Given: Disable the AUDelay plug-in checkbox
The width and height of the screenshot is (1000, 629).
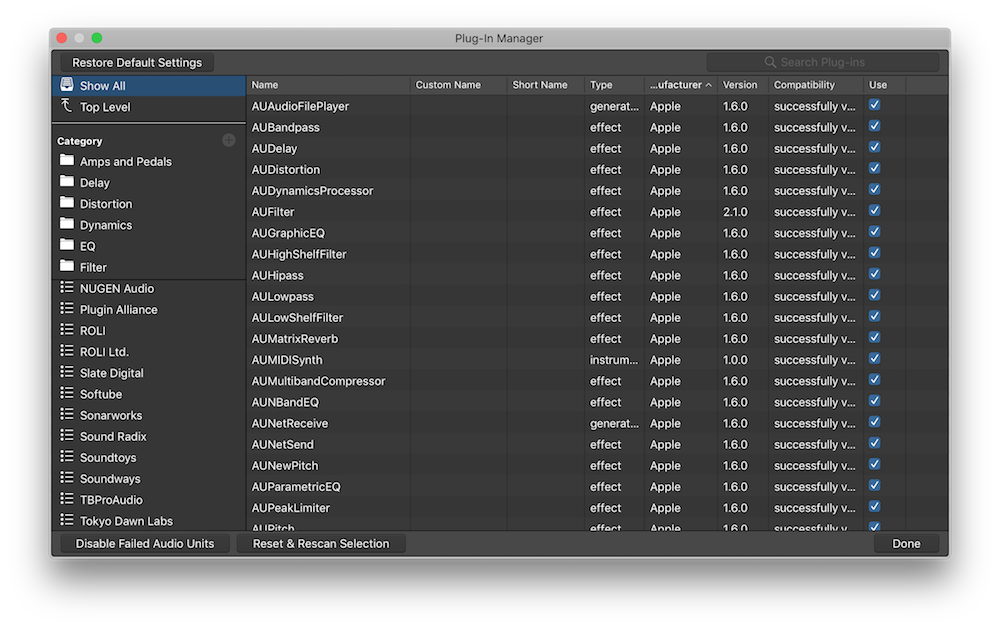Looking at the screenshot, I should tap(874, 148).
